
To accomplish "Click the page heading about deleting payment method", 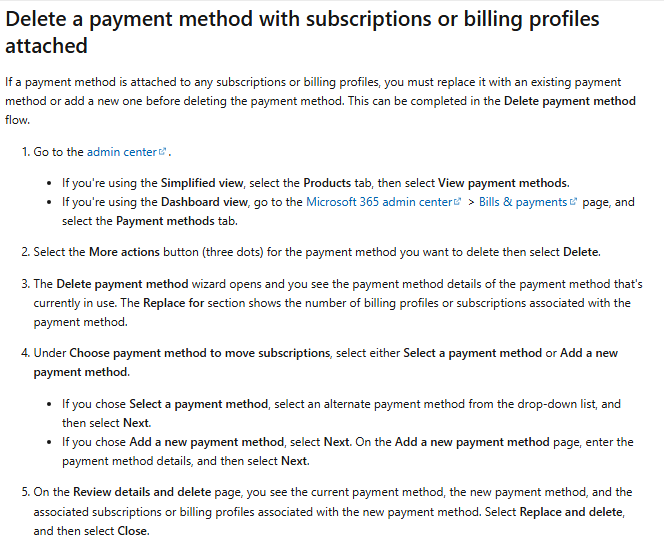I will coord(302,32).
